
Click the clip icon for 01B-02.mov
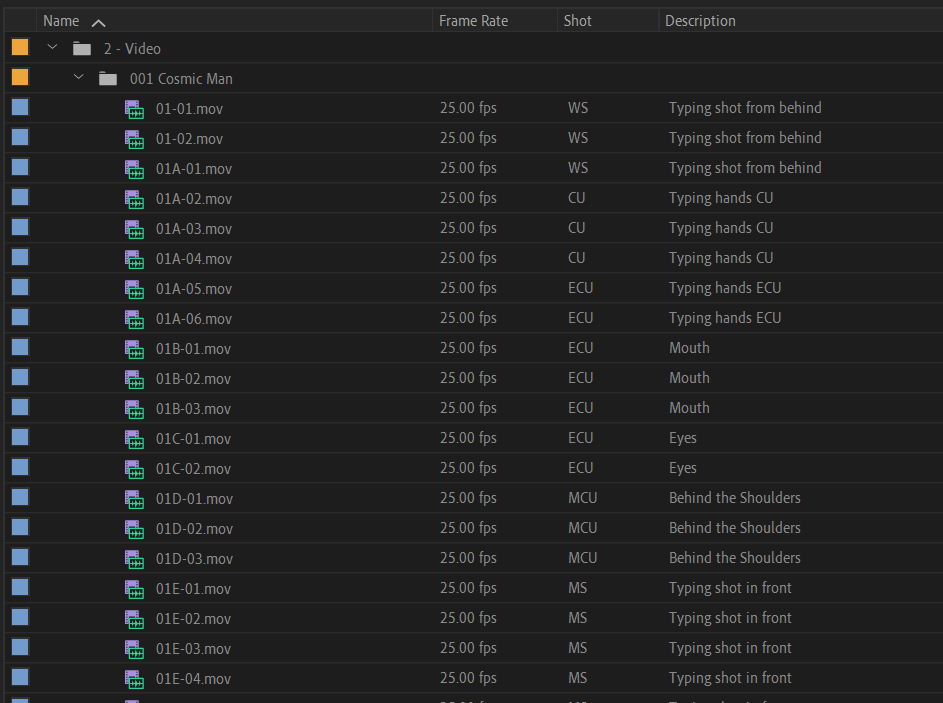(x=134, y=379)
